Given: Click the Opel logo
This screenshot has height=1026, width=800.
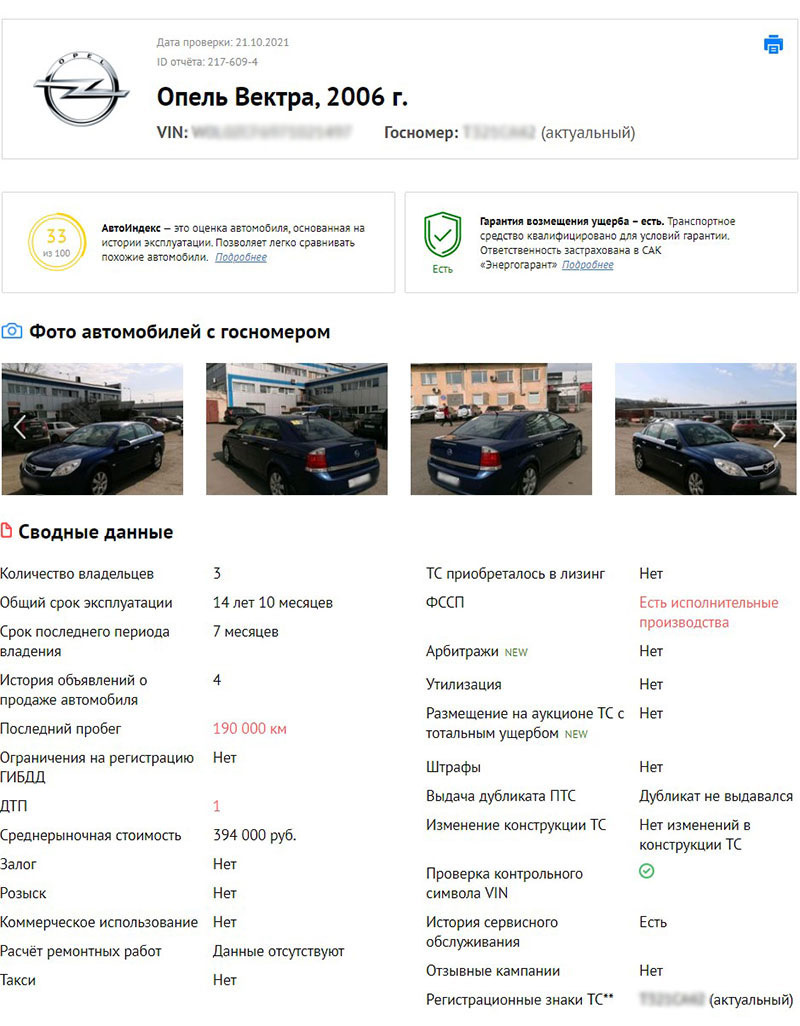Looking at the screenshot, I should coord(81,88).
